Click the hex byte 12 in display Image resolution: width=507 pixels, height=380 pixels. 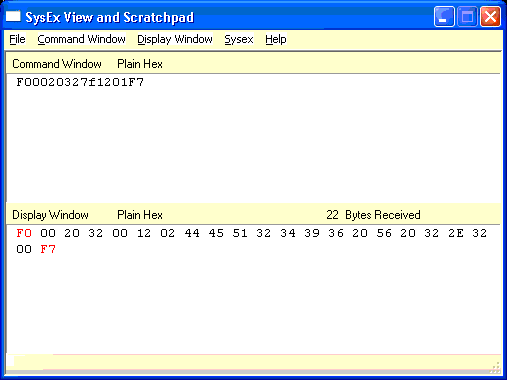pos(144,233)
